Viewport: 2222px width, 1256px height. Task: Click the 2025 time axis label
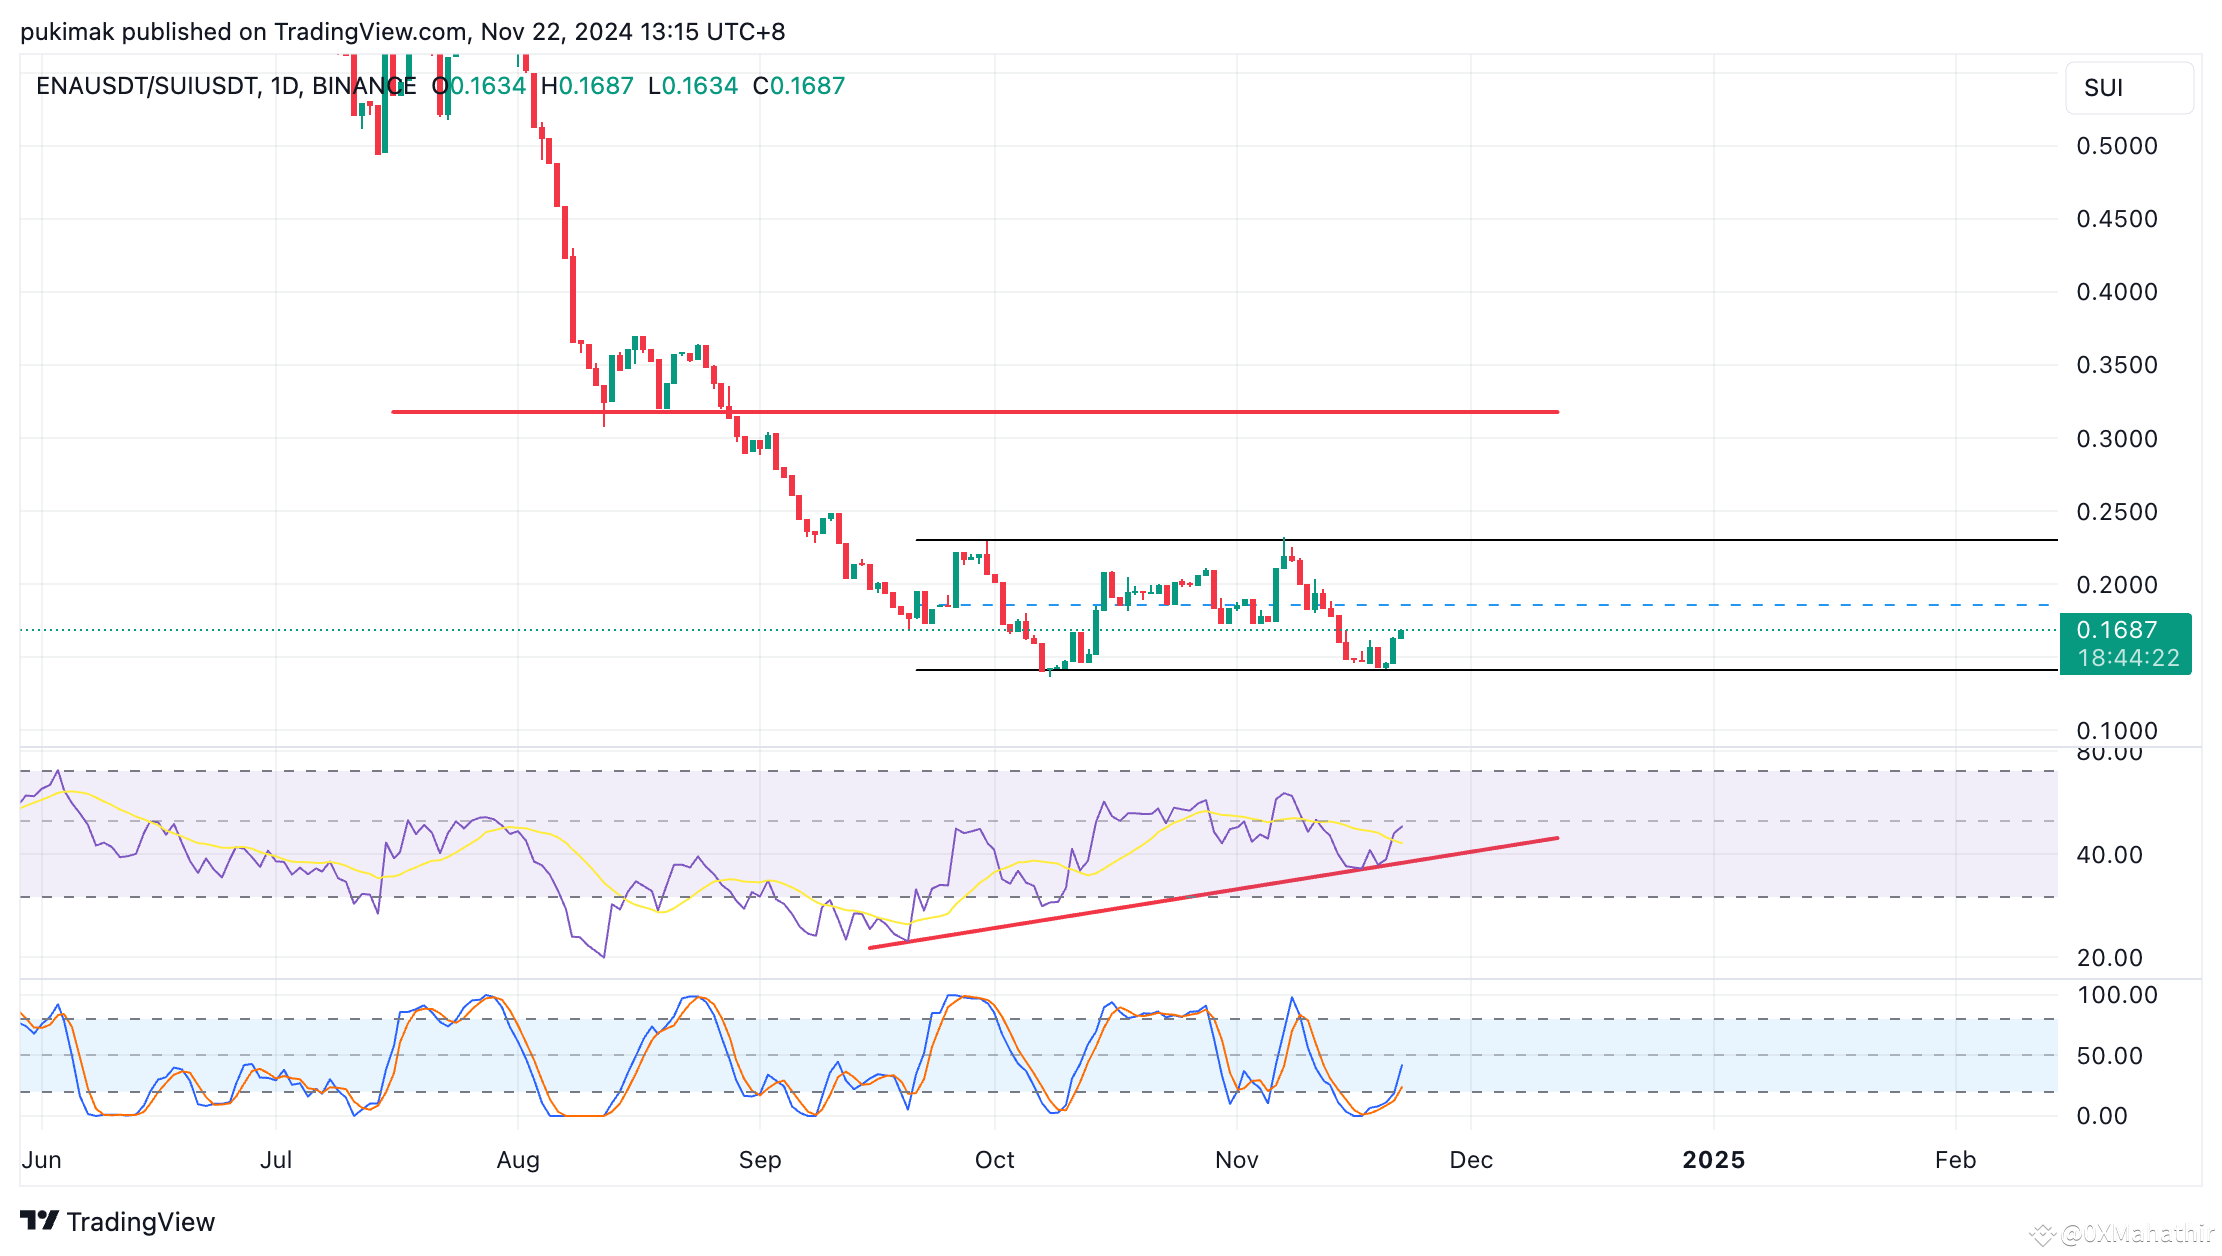click(1714, 1160)
